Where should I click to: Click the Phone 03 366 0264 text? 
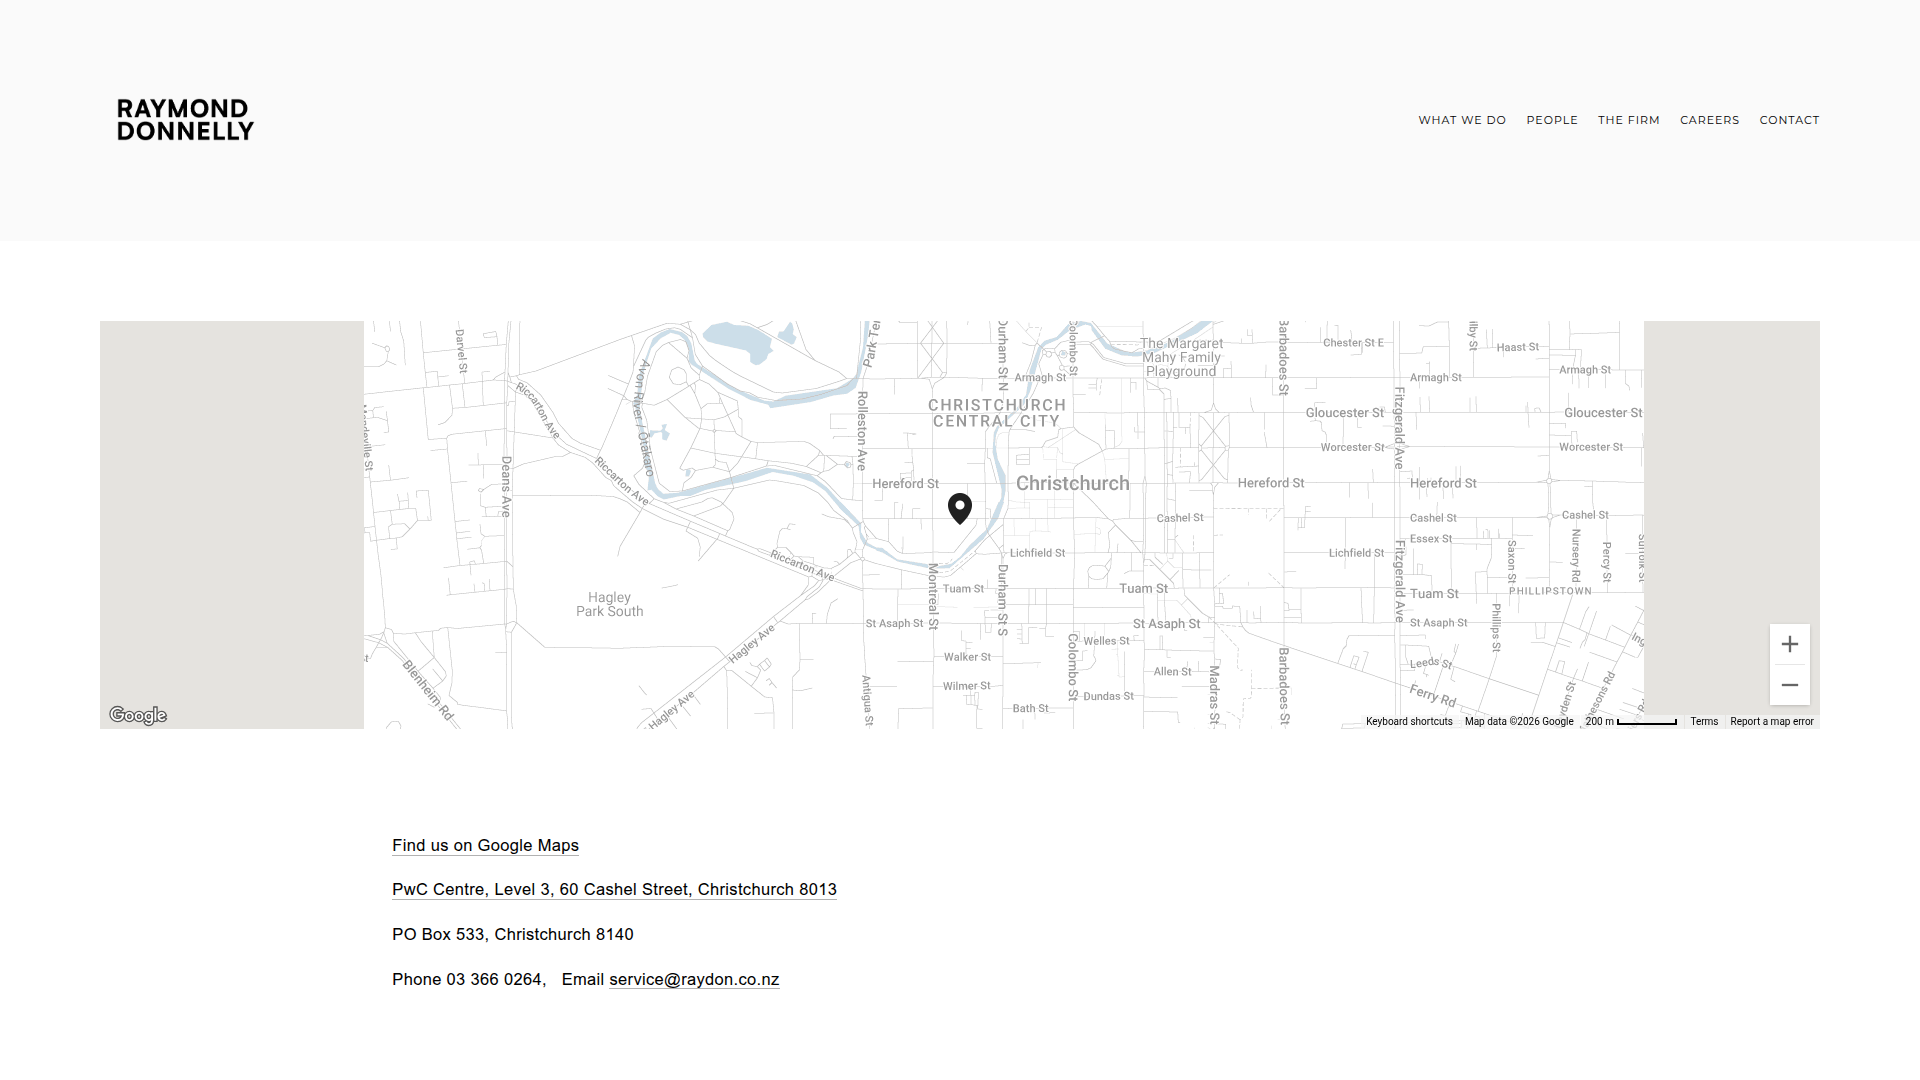467,979
